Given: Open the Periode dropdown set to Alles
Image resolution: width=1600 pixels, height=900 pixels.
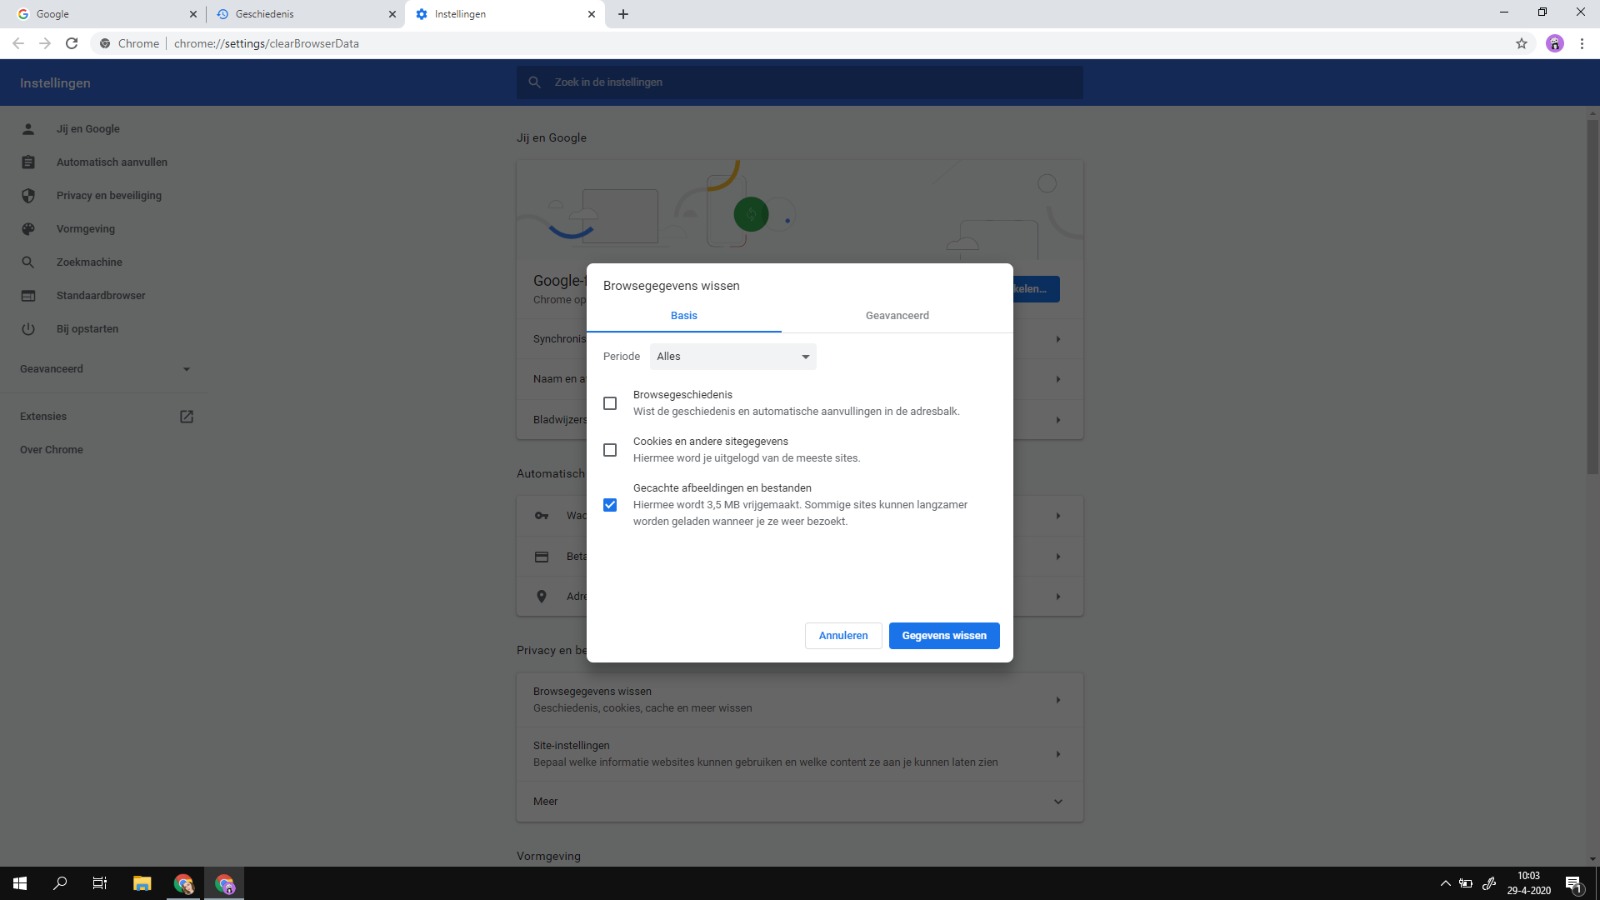Looking at the screenshot, I should [733, 357].
